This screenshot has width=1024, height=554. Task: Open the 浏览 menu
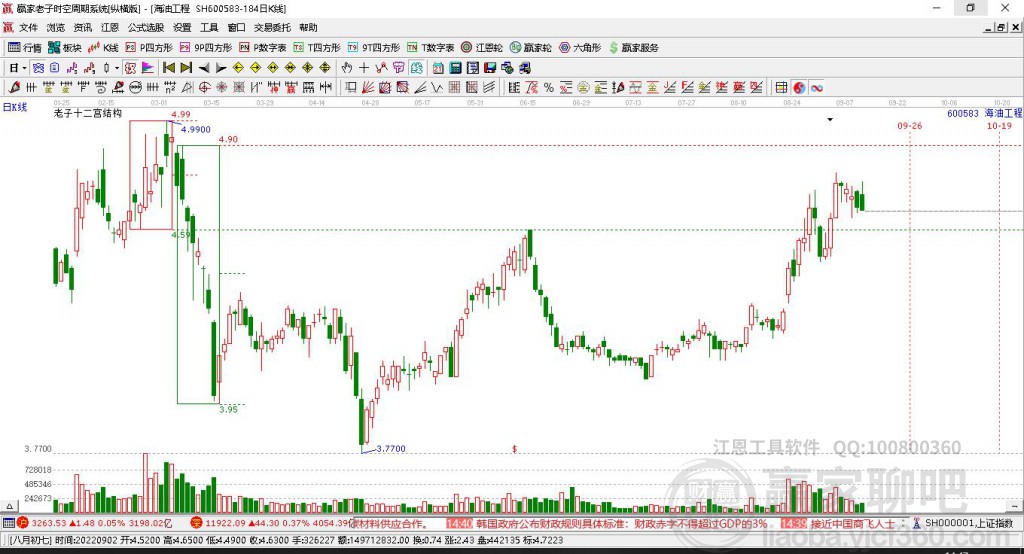(56, 27)
